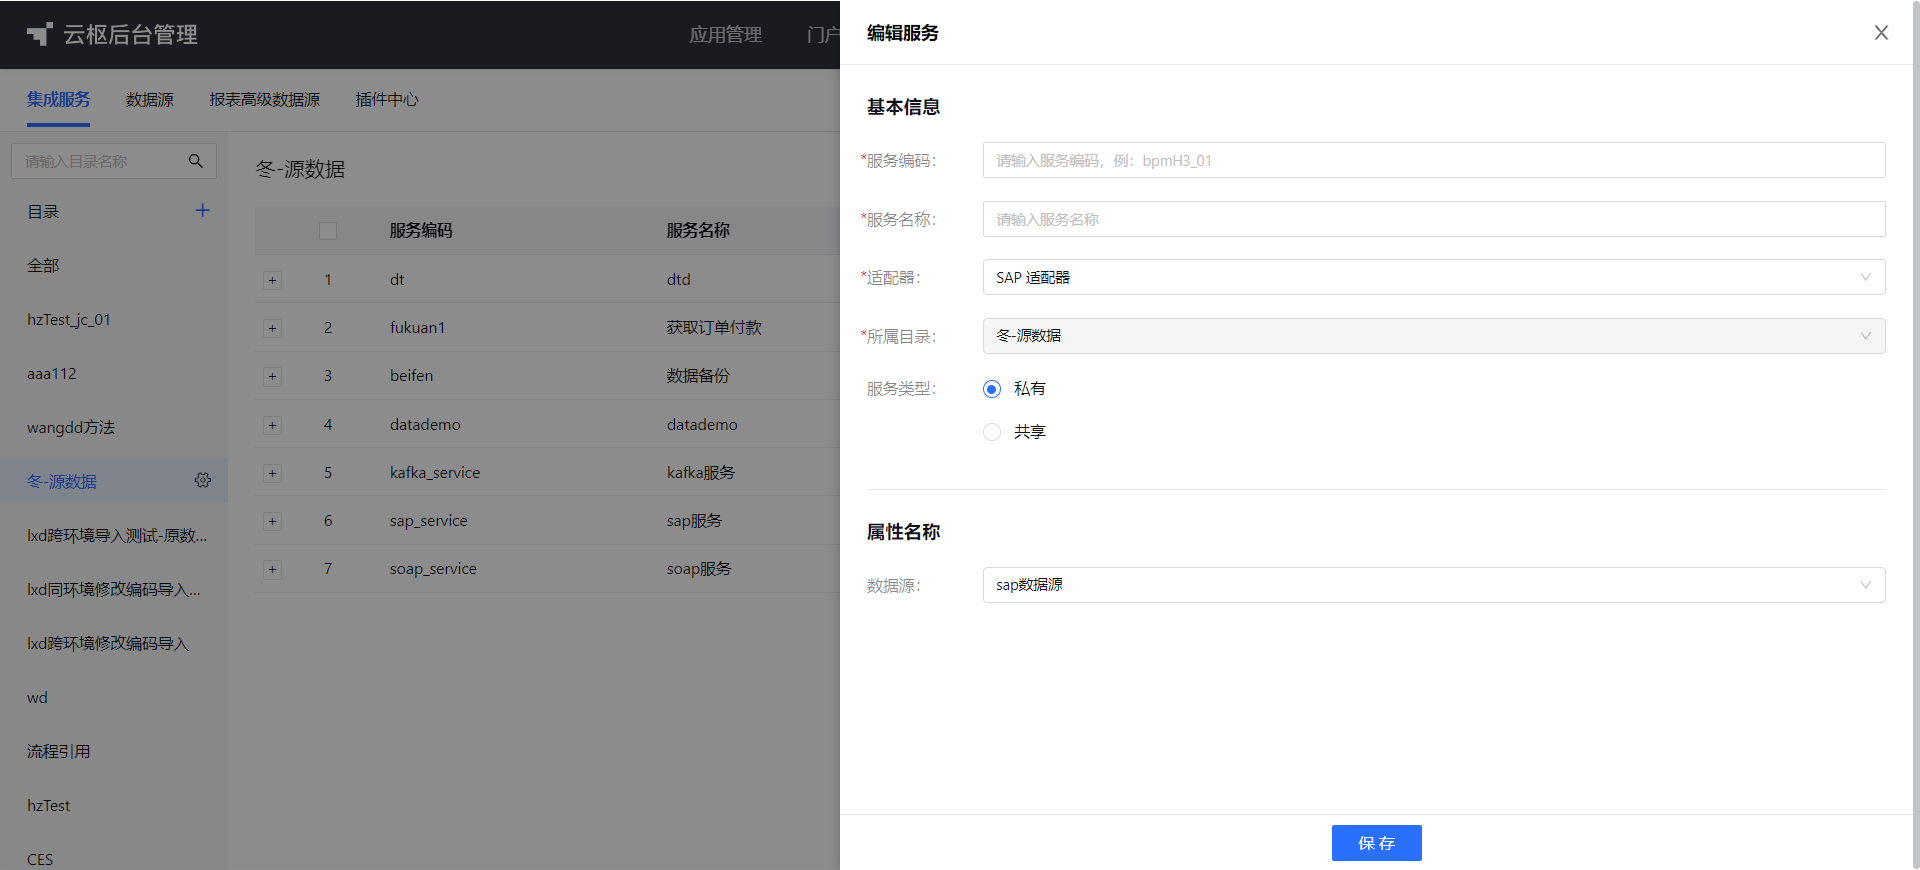The height and width of the screenshot is (870, 1920).
Task: Click service code cell sap_service
Action: [428, 520]
